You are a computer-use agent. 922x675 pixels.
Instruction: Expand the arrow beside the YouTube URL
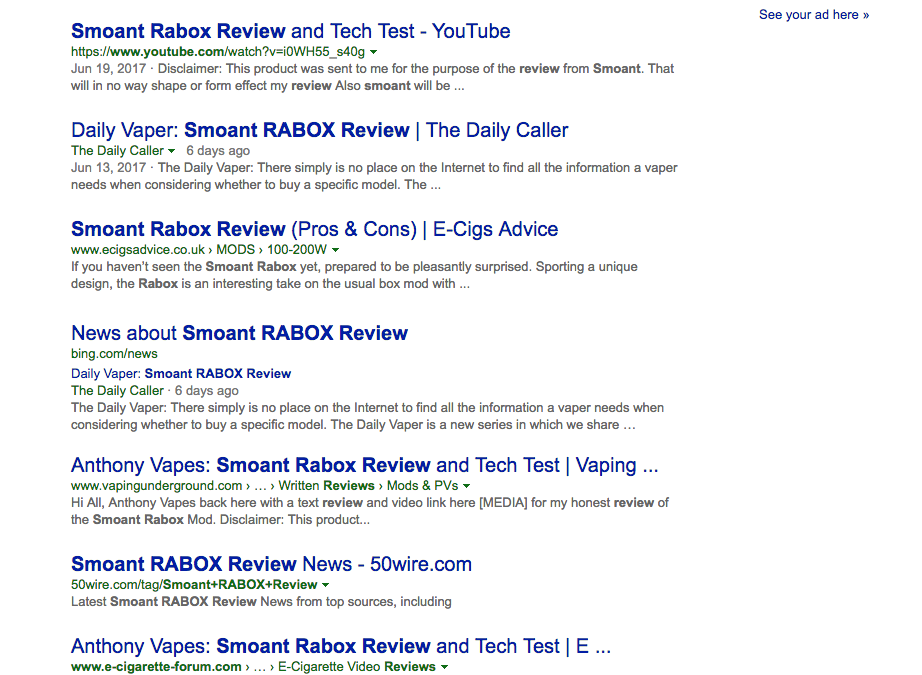coord(373,51)
